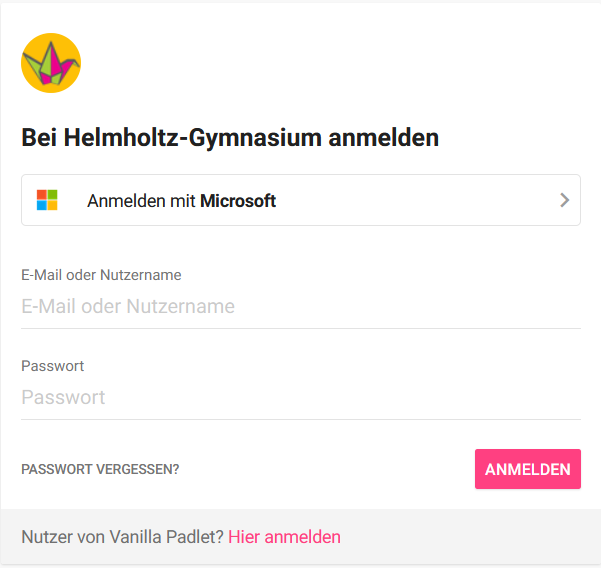Click the Microsoft four-square logo icon
This screenshot has width=601, height=568.
(x=47, y=200)
